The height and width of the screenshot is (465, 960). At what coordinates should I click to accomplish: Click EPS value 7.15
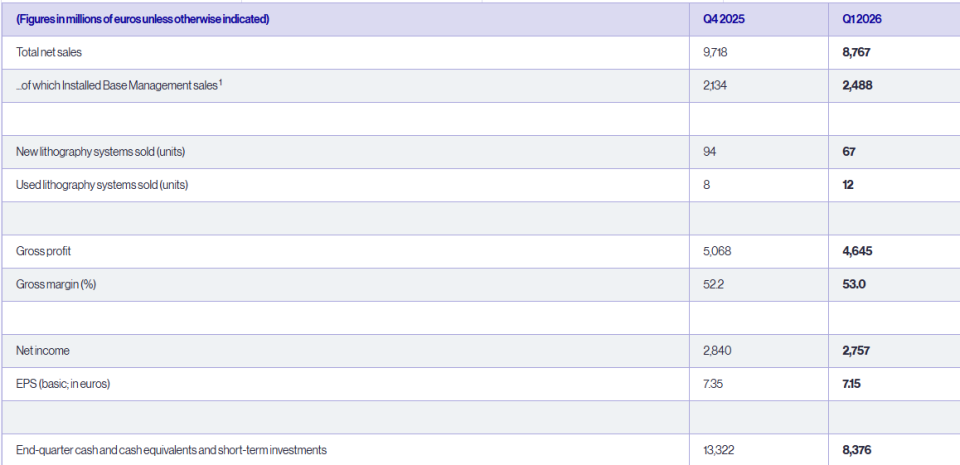click(852, 384)
